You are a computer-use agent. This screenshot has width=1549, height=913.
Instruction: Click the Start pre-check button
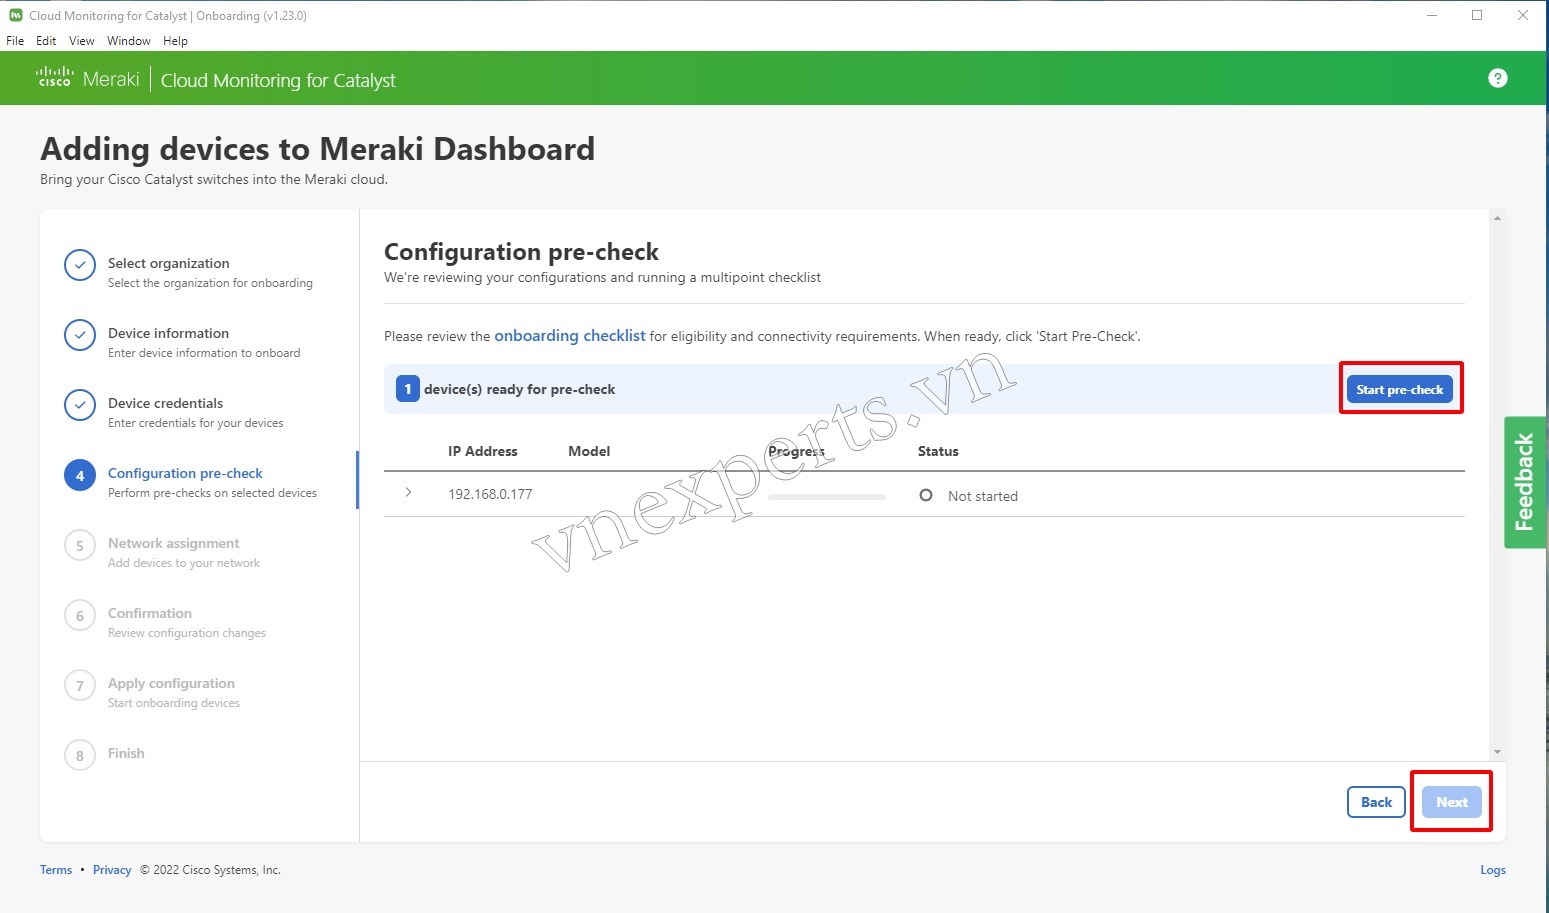tap(1400, 389)
